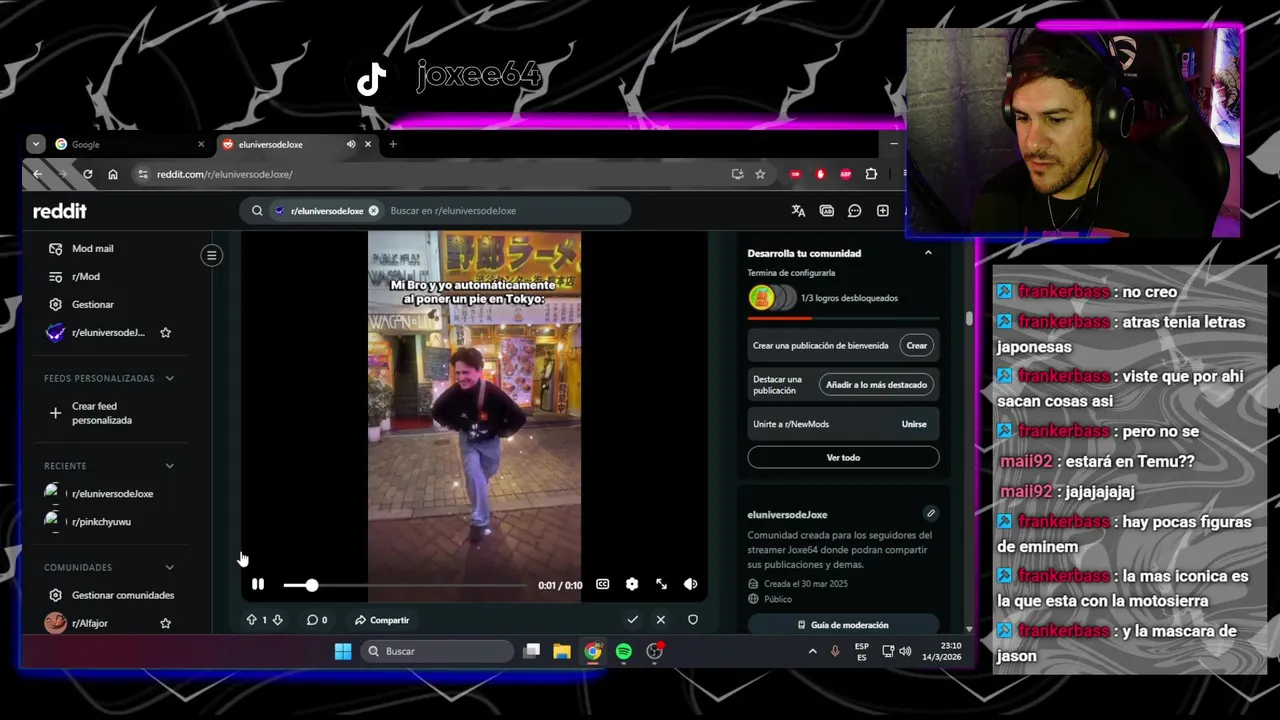This screenshot has height=720, width=1280.
Task: Open r/Alfajor community
Action: (x=89, y=623)
